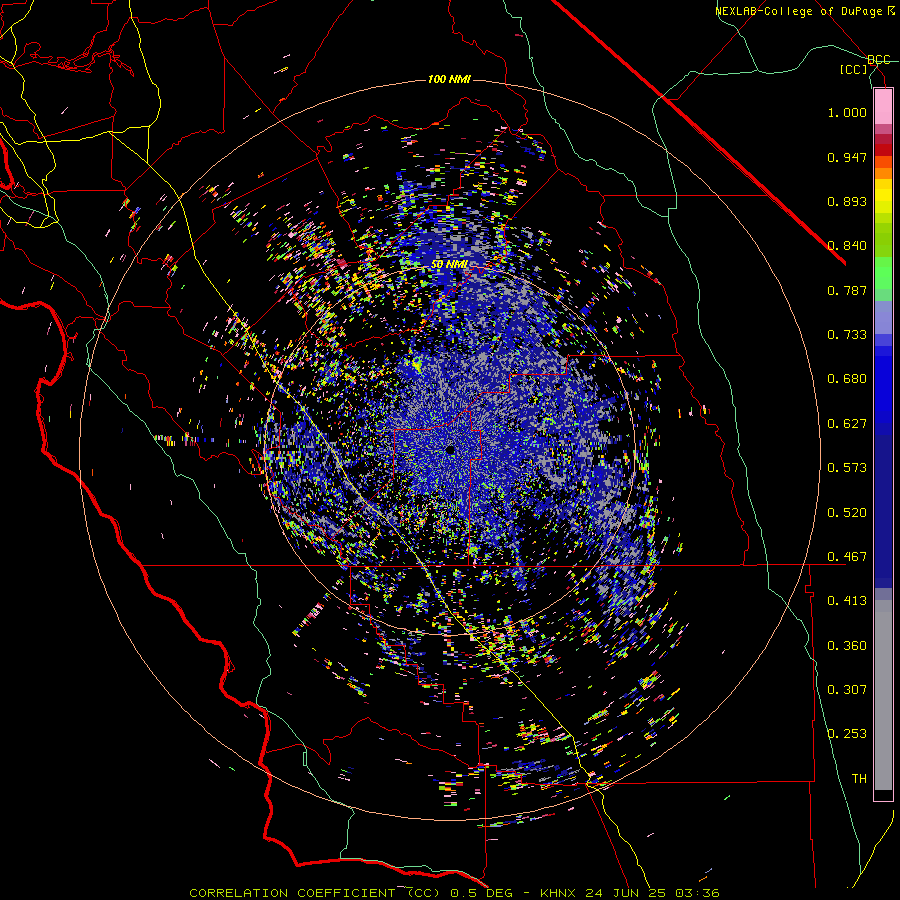Click the 0.627 scale value

click(847, 424)
